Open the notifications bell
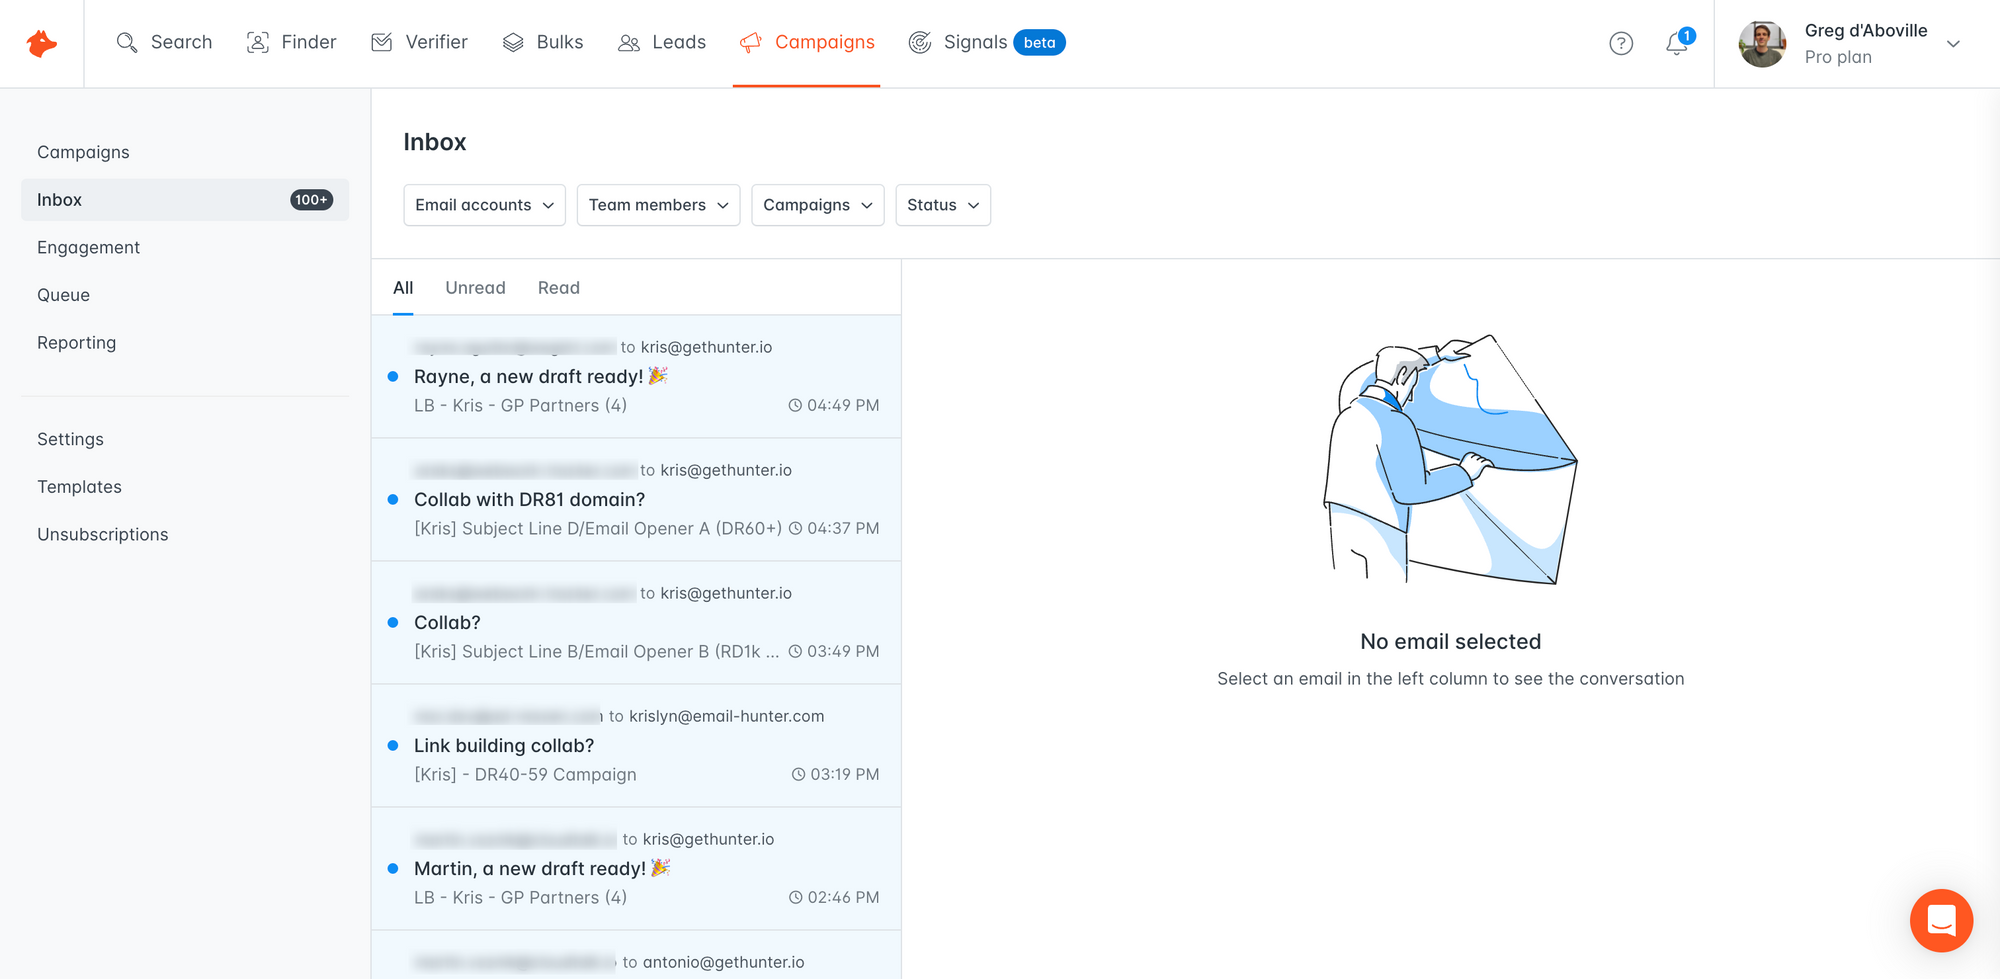Image resolution: width=2000 pixels, height=979 pixels. (x=1678, y=43)
